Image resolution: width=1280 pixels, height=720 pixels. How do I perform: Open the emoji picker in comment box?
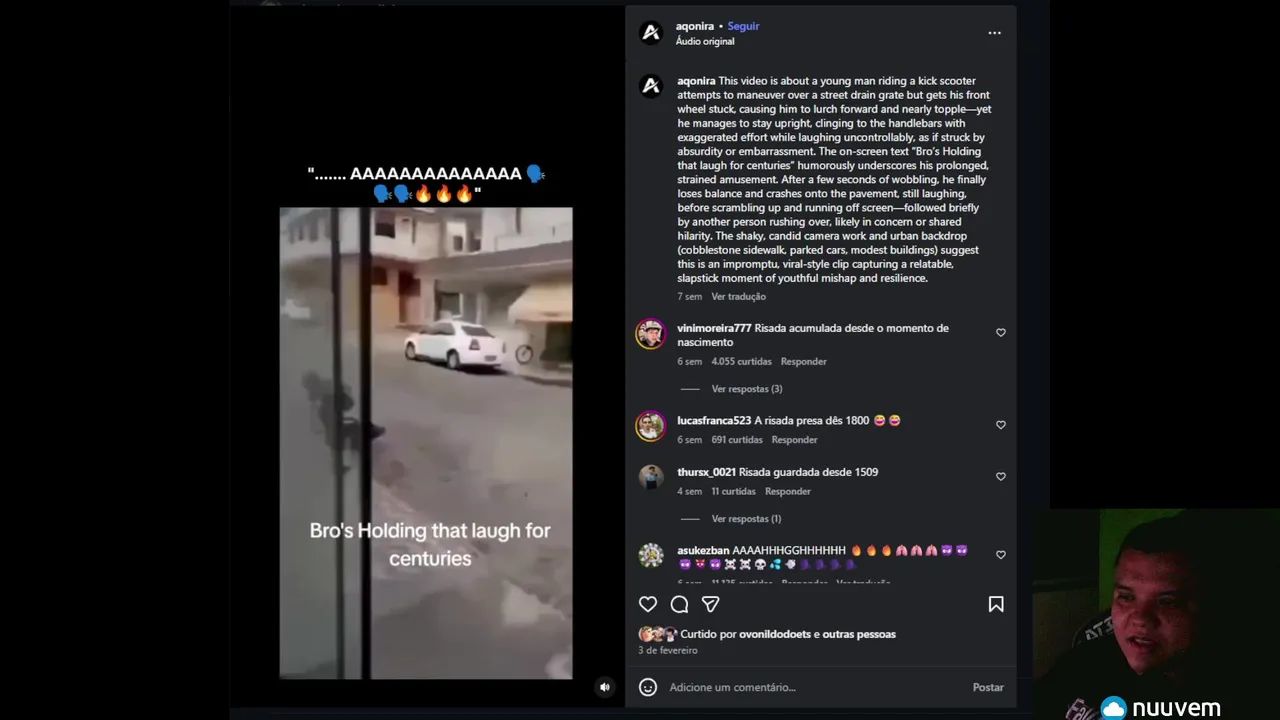click(x=648, y=687)
